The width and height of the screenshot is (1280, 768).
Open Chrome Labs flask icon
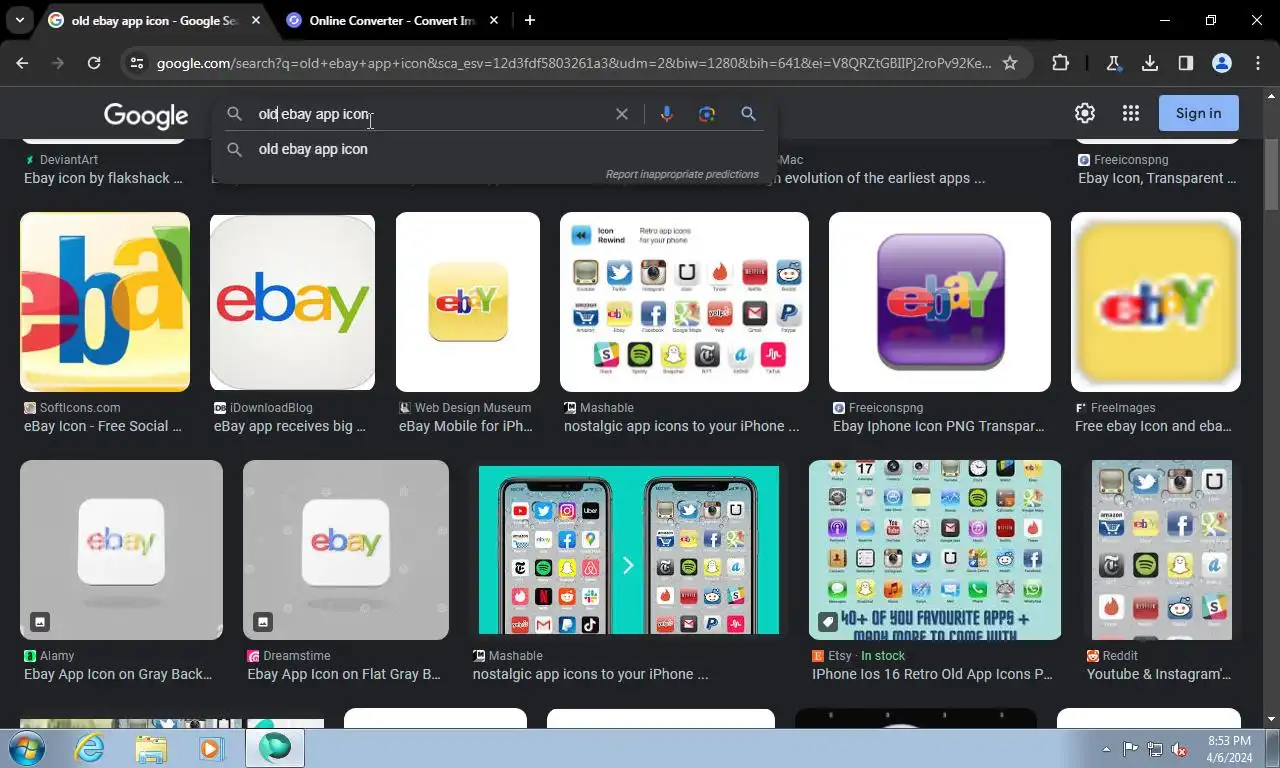[x=1114, y=63]
